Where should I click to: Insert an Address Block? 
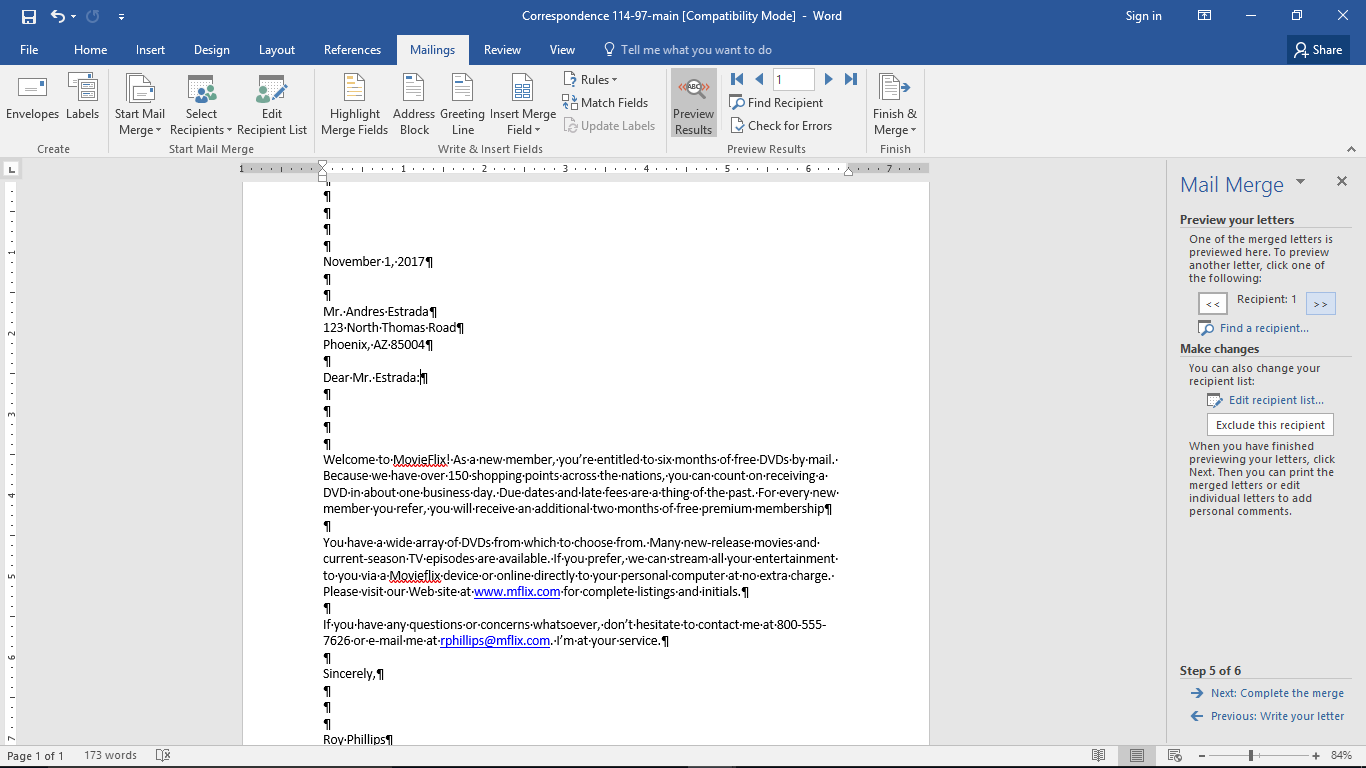click(413, 103)
